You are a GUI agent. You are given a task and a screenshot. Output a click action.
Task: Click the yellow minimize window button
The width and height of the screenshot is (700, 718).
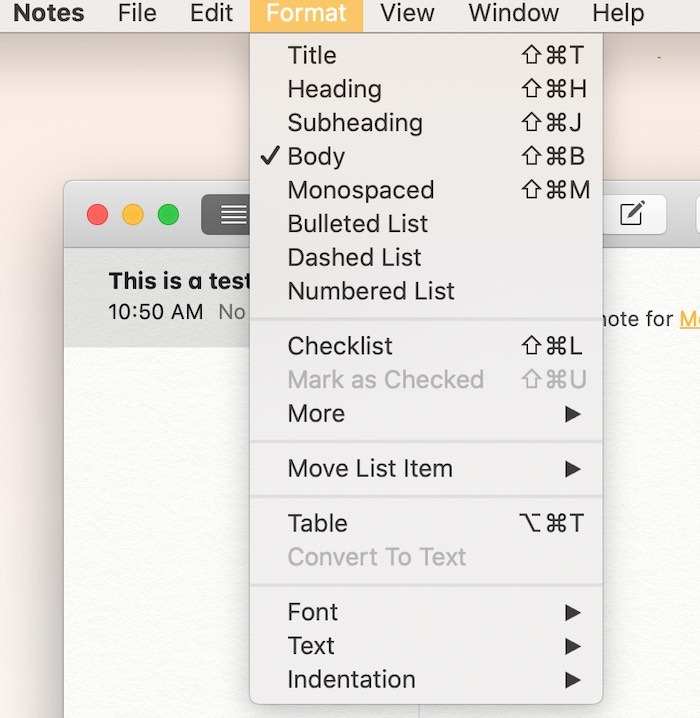tap(133, 214)
